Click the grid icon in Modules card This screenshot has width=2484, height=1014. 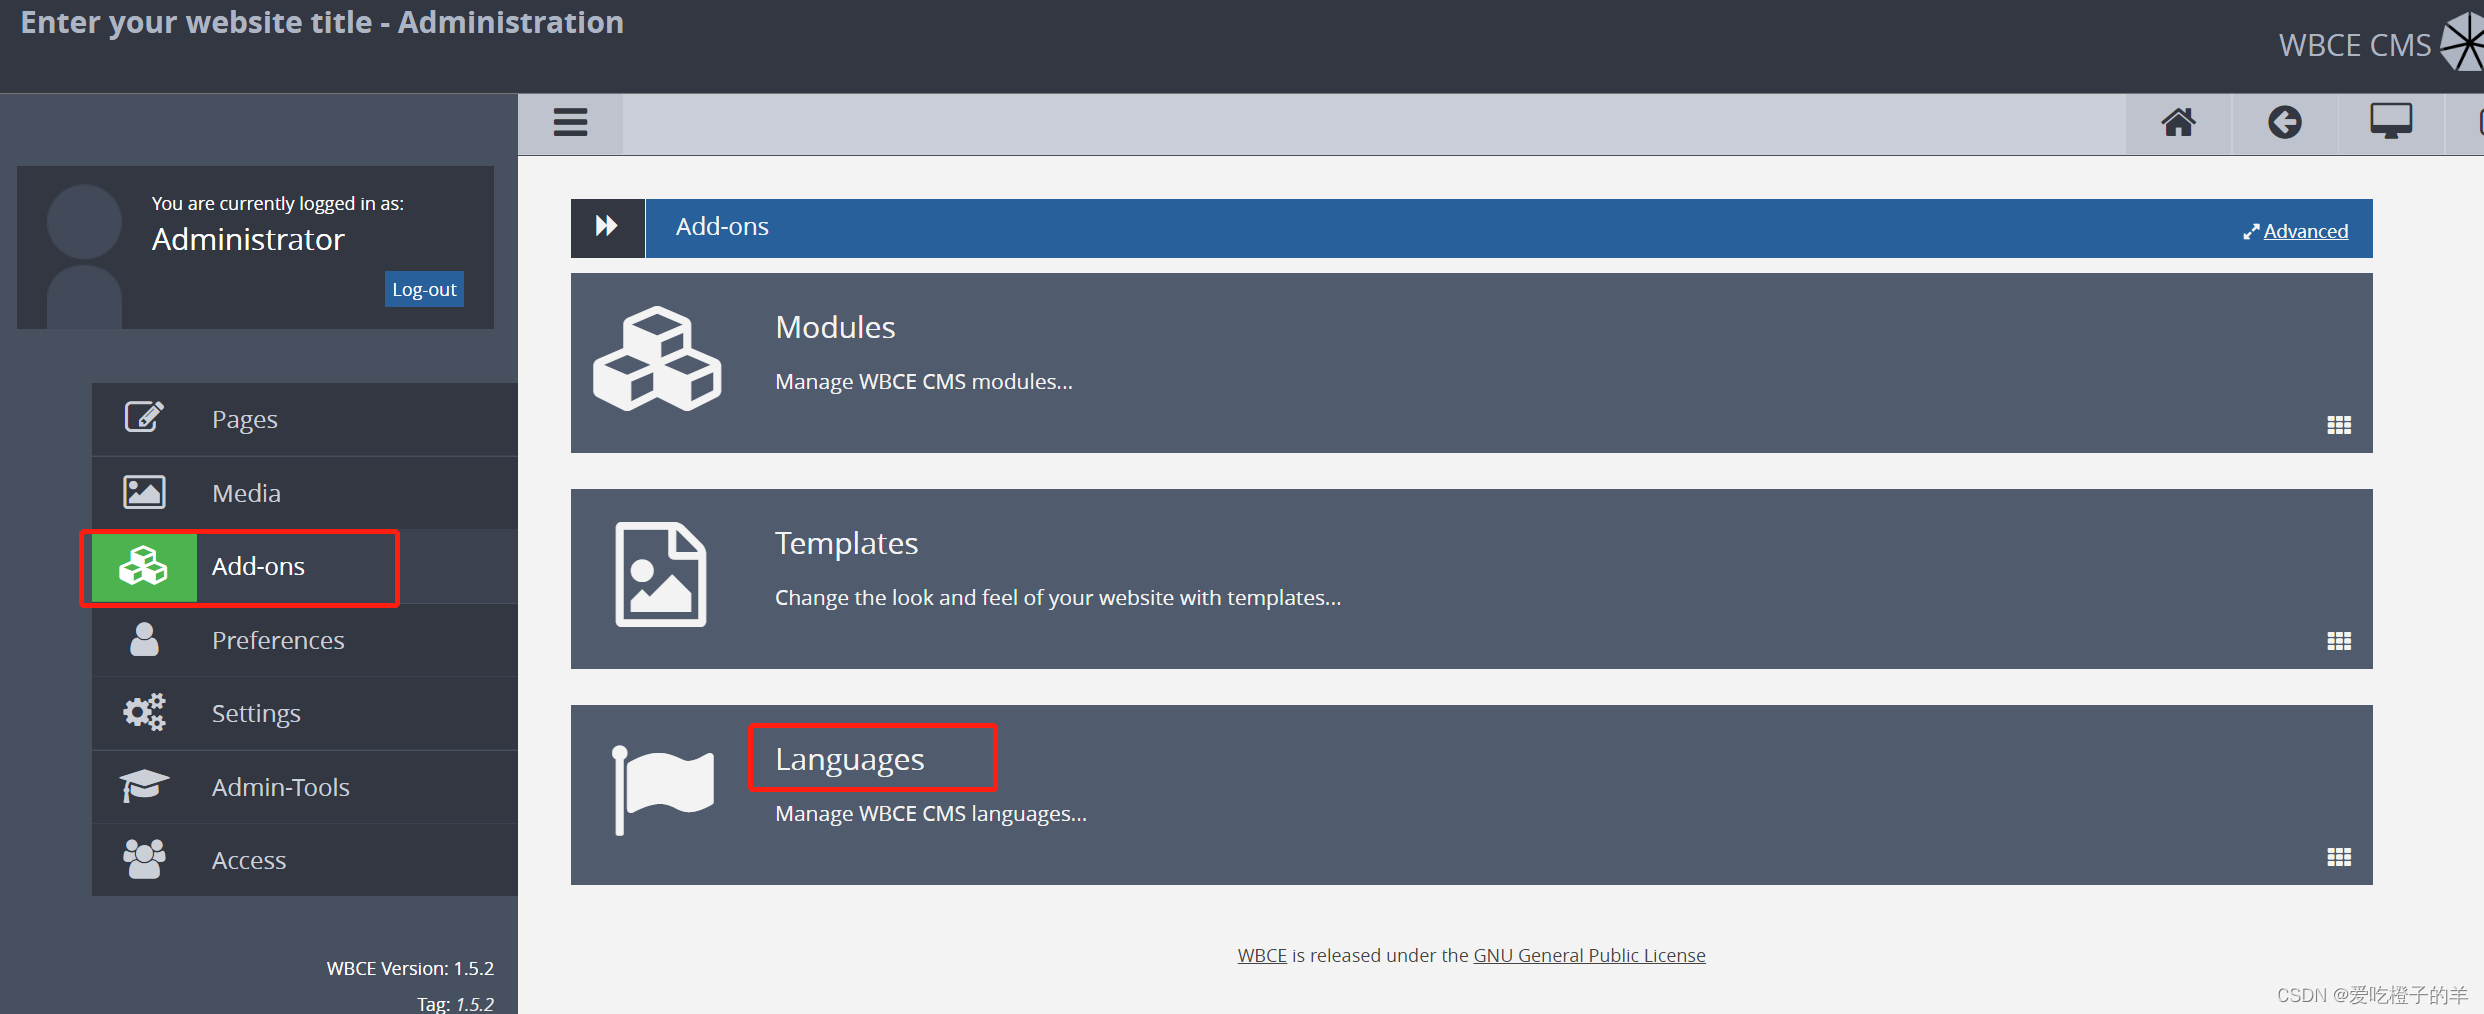coord(2339,425)
